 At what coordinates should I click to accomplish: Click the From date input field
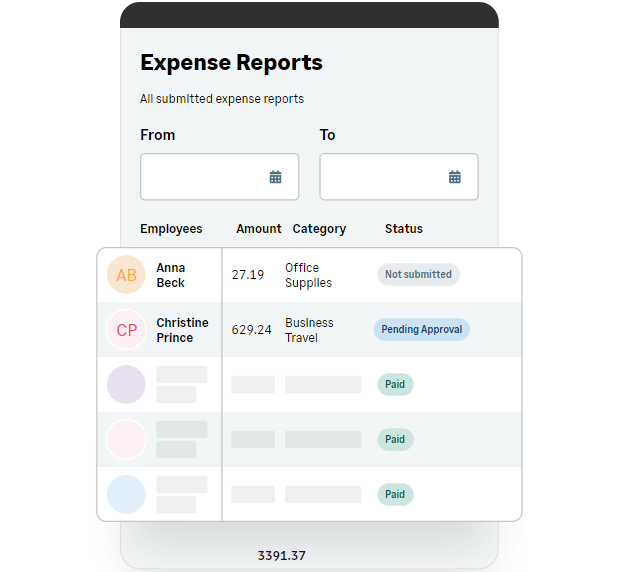(x=219, y=177)
